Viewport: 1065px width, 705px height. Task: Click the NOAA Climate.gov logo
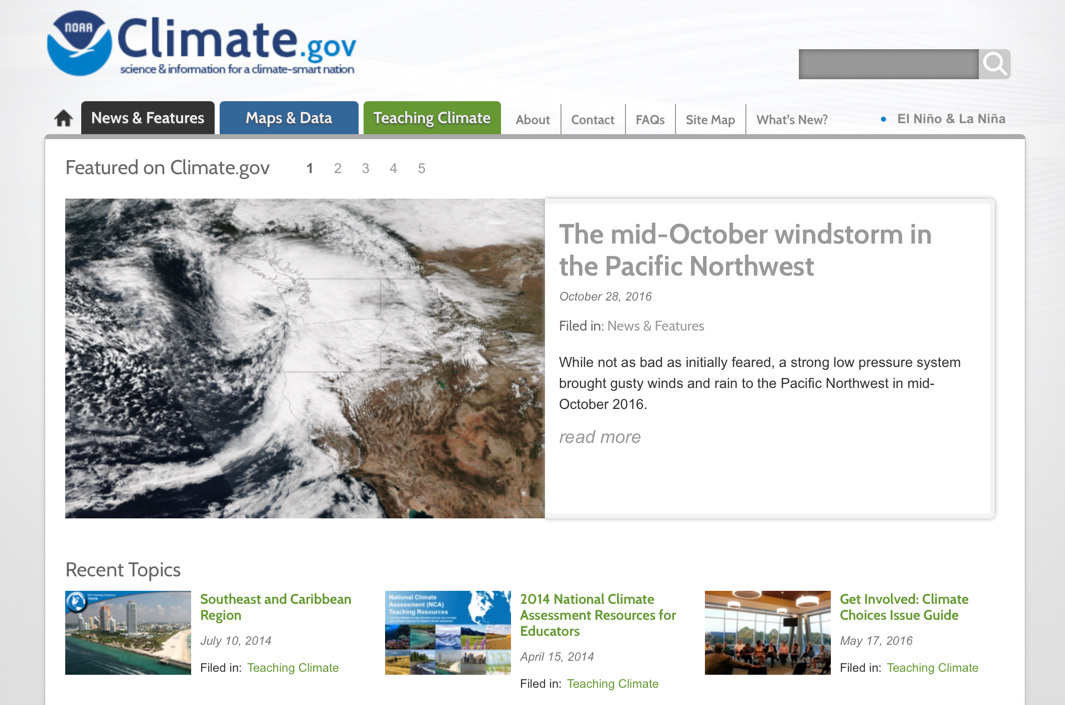(x=201, y=44)
